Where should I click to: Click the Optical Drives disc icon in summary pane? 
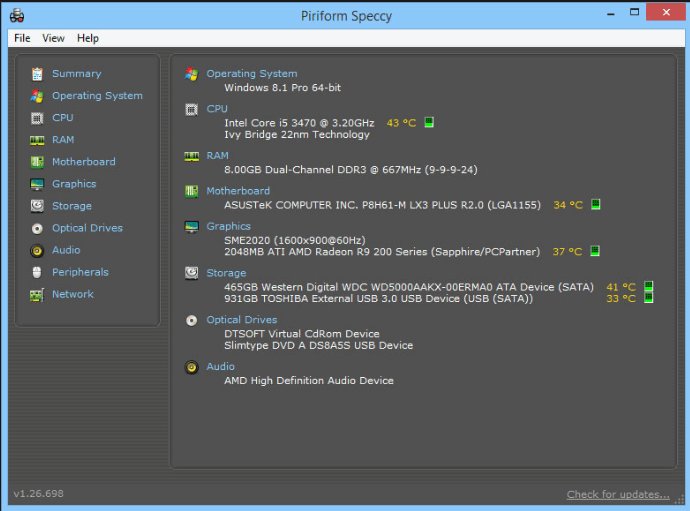(x=191, y=320)
